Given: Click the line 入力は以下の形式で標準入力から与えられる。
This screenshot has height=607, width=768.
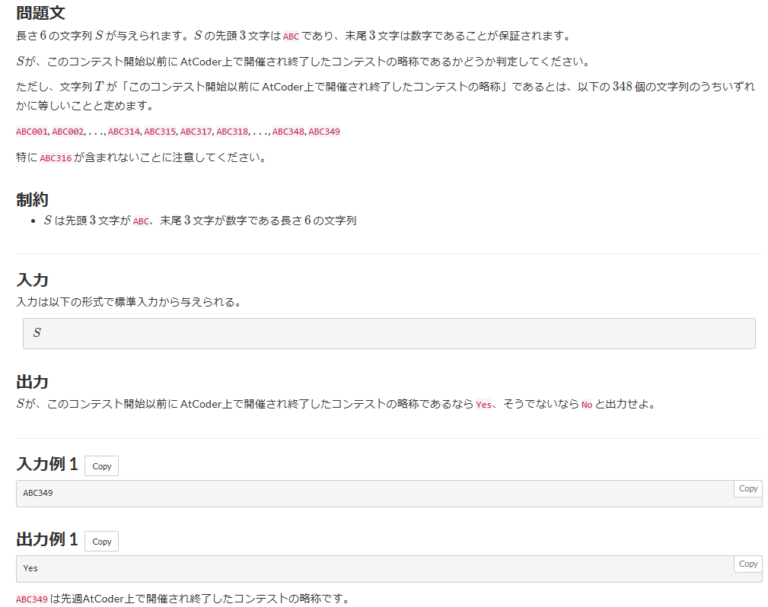Looking at the screenshot, I should 129,302.
